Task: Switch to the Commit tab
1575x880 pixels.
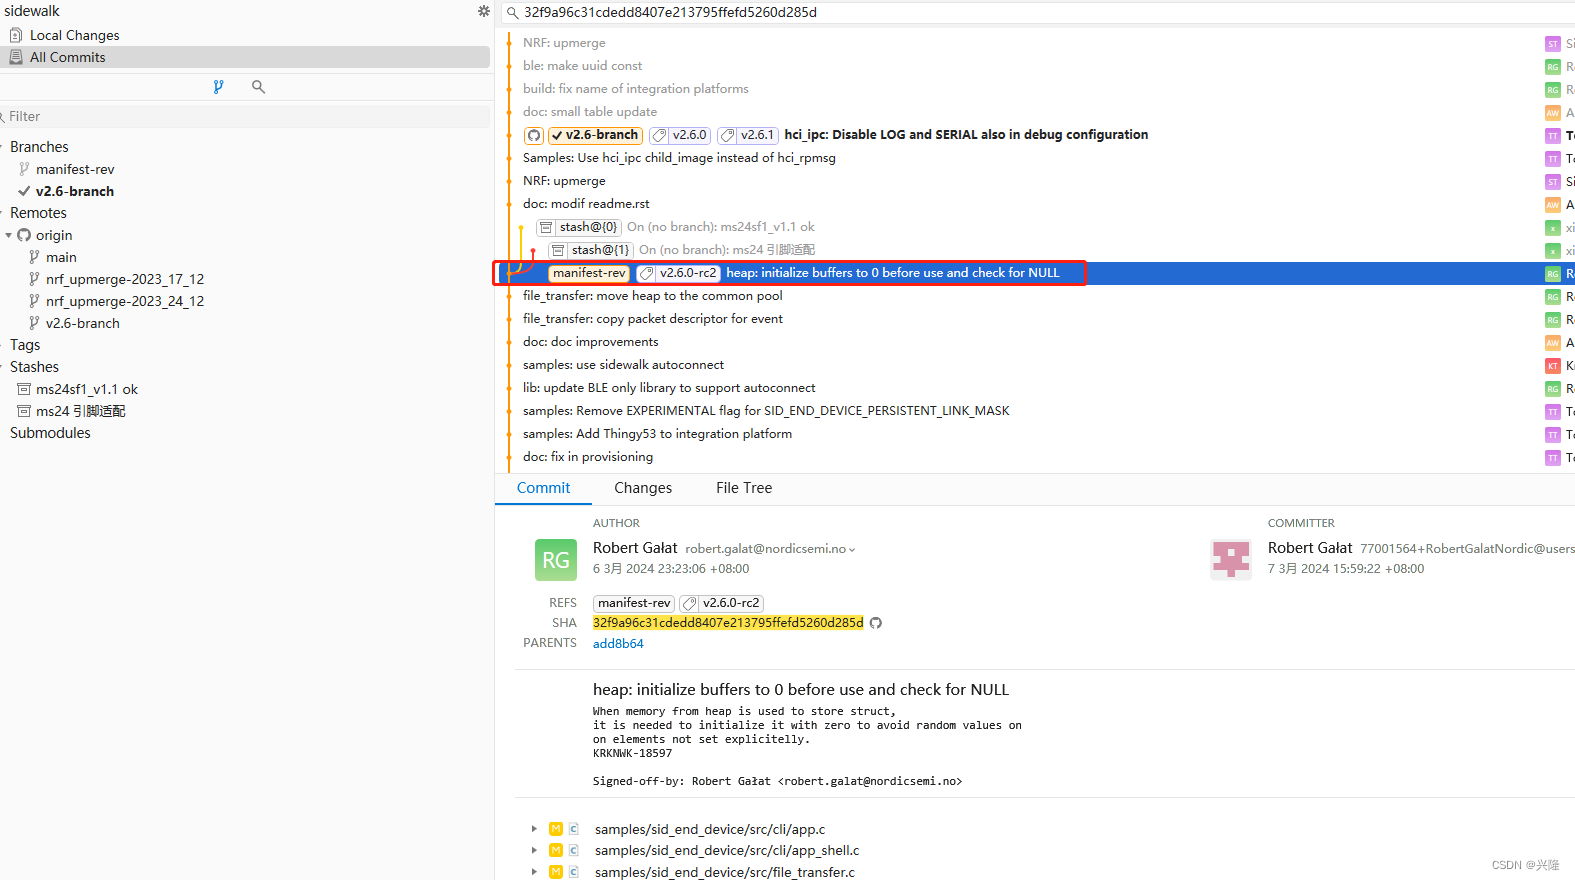Action: coord(543,488)
